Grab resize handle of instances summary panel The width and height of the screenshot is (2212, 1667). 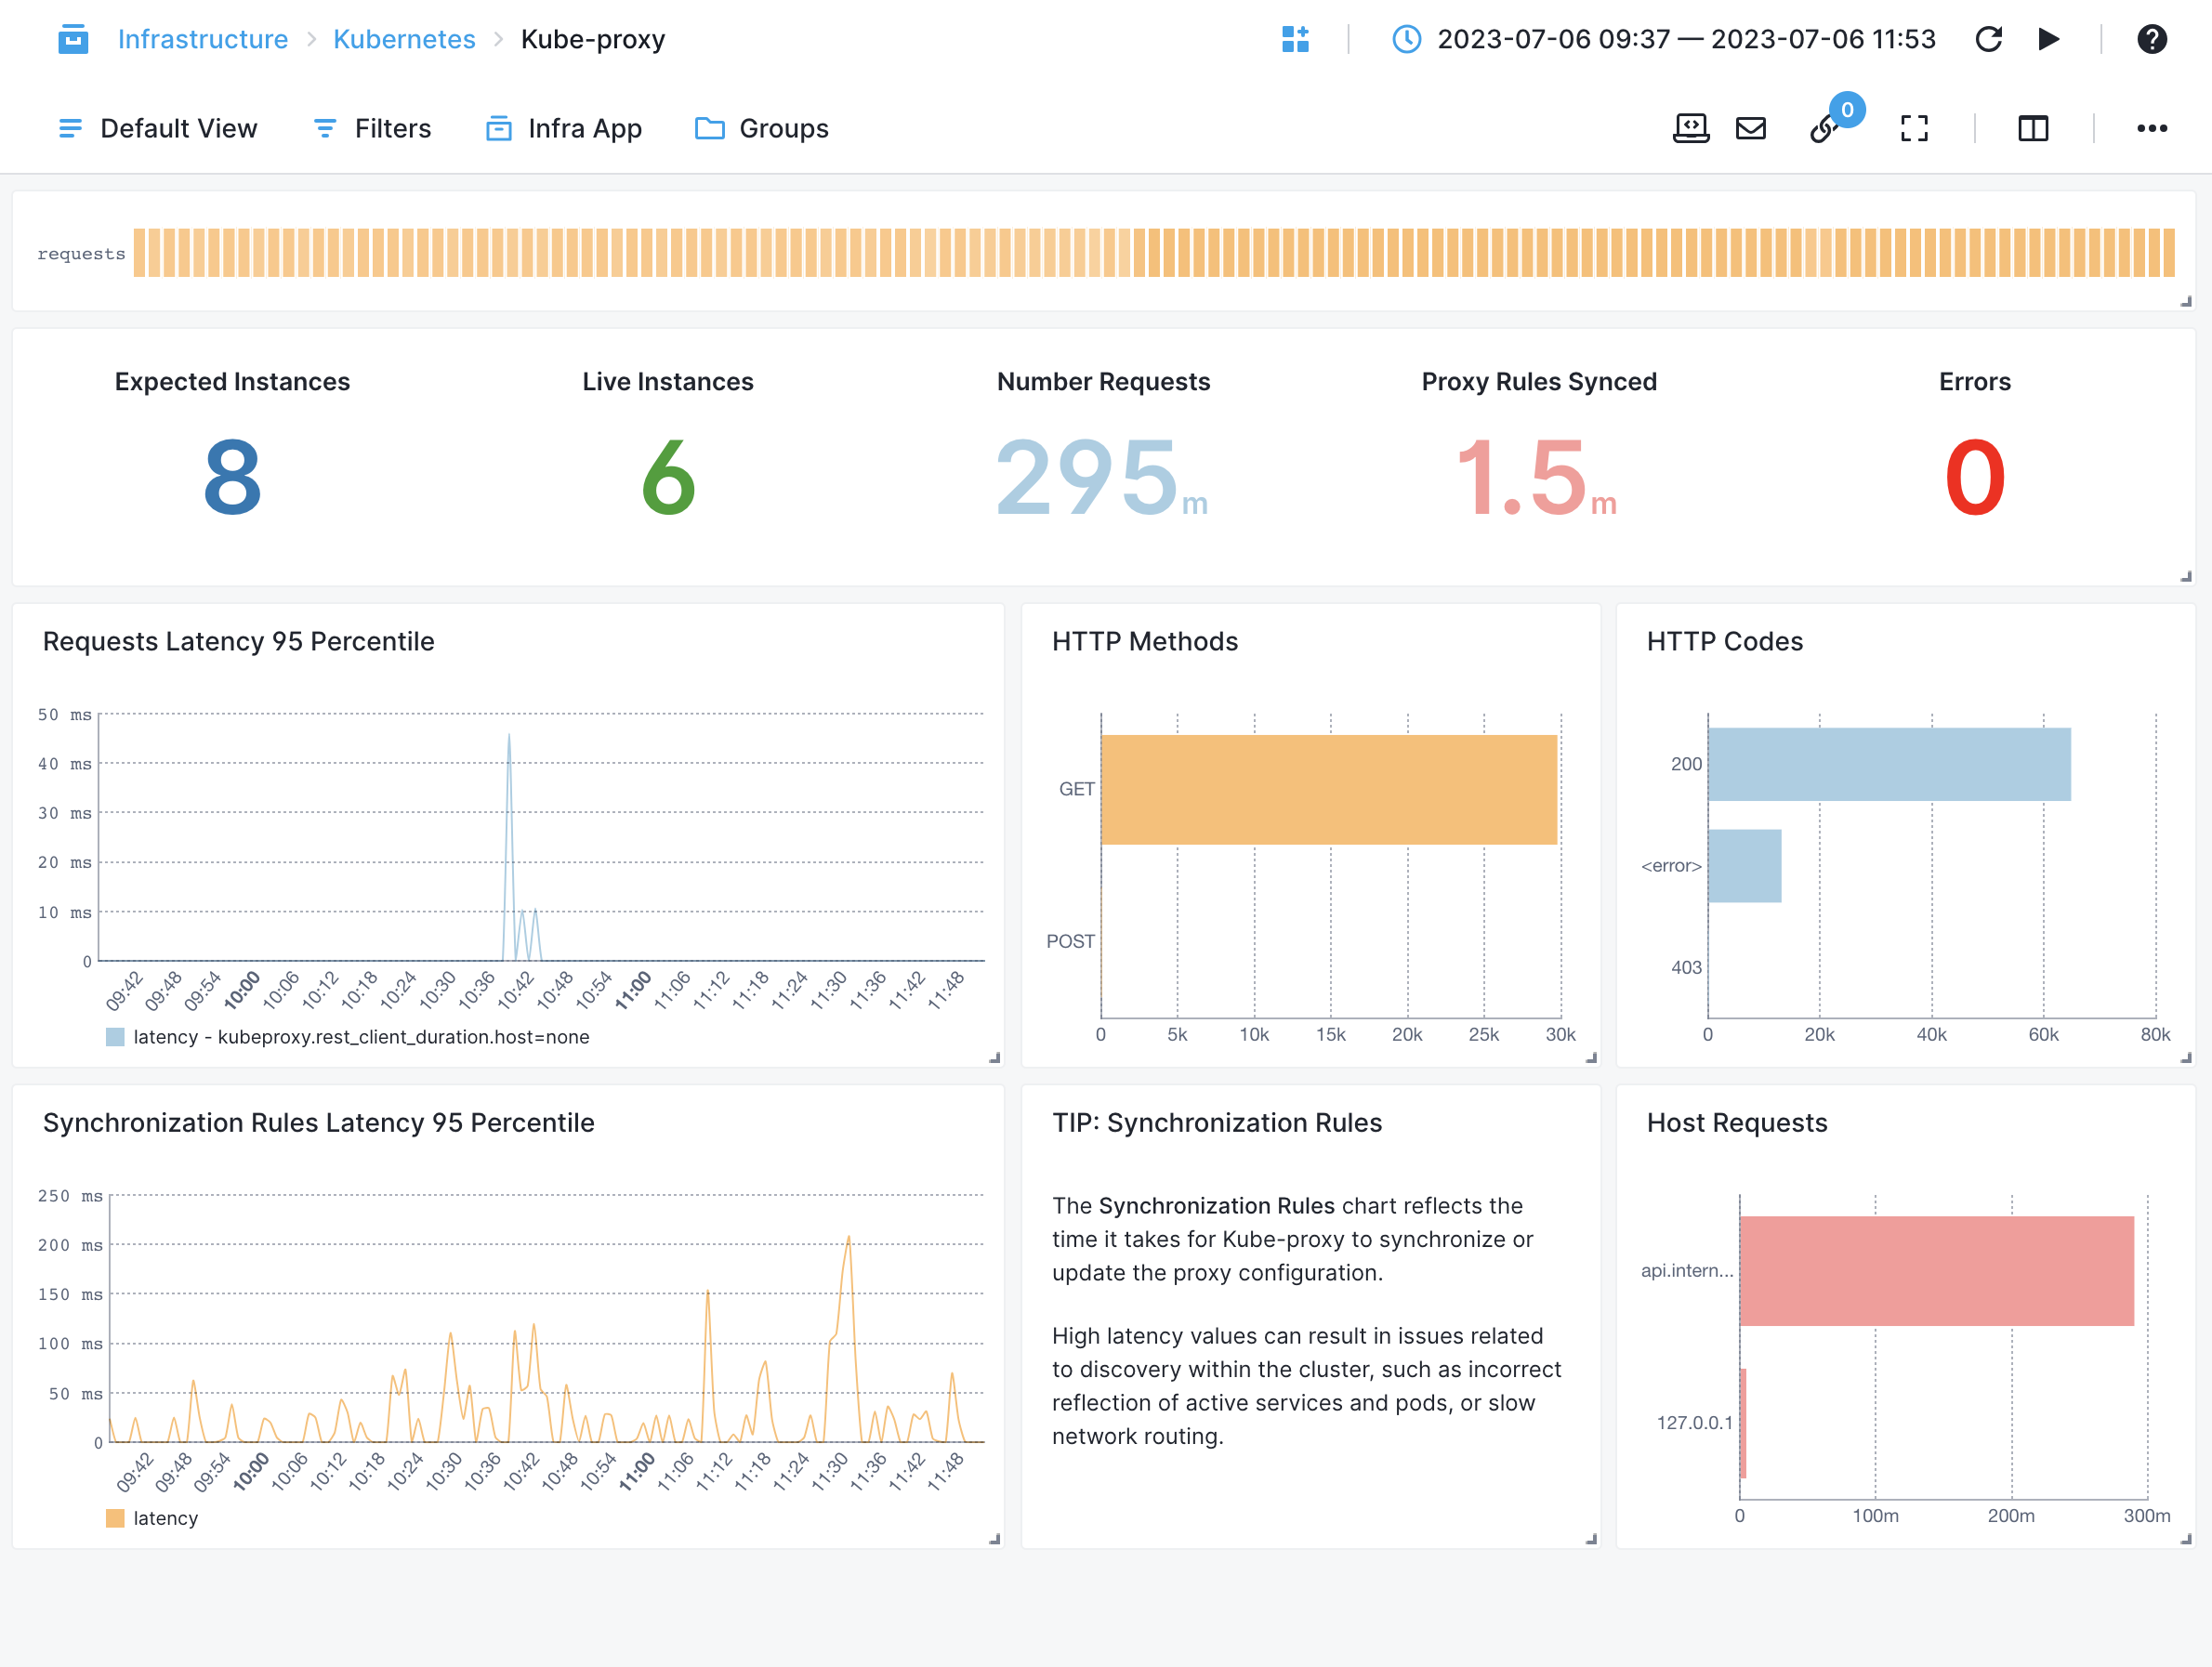pos(2186,576)
